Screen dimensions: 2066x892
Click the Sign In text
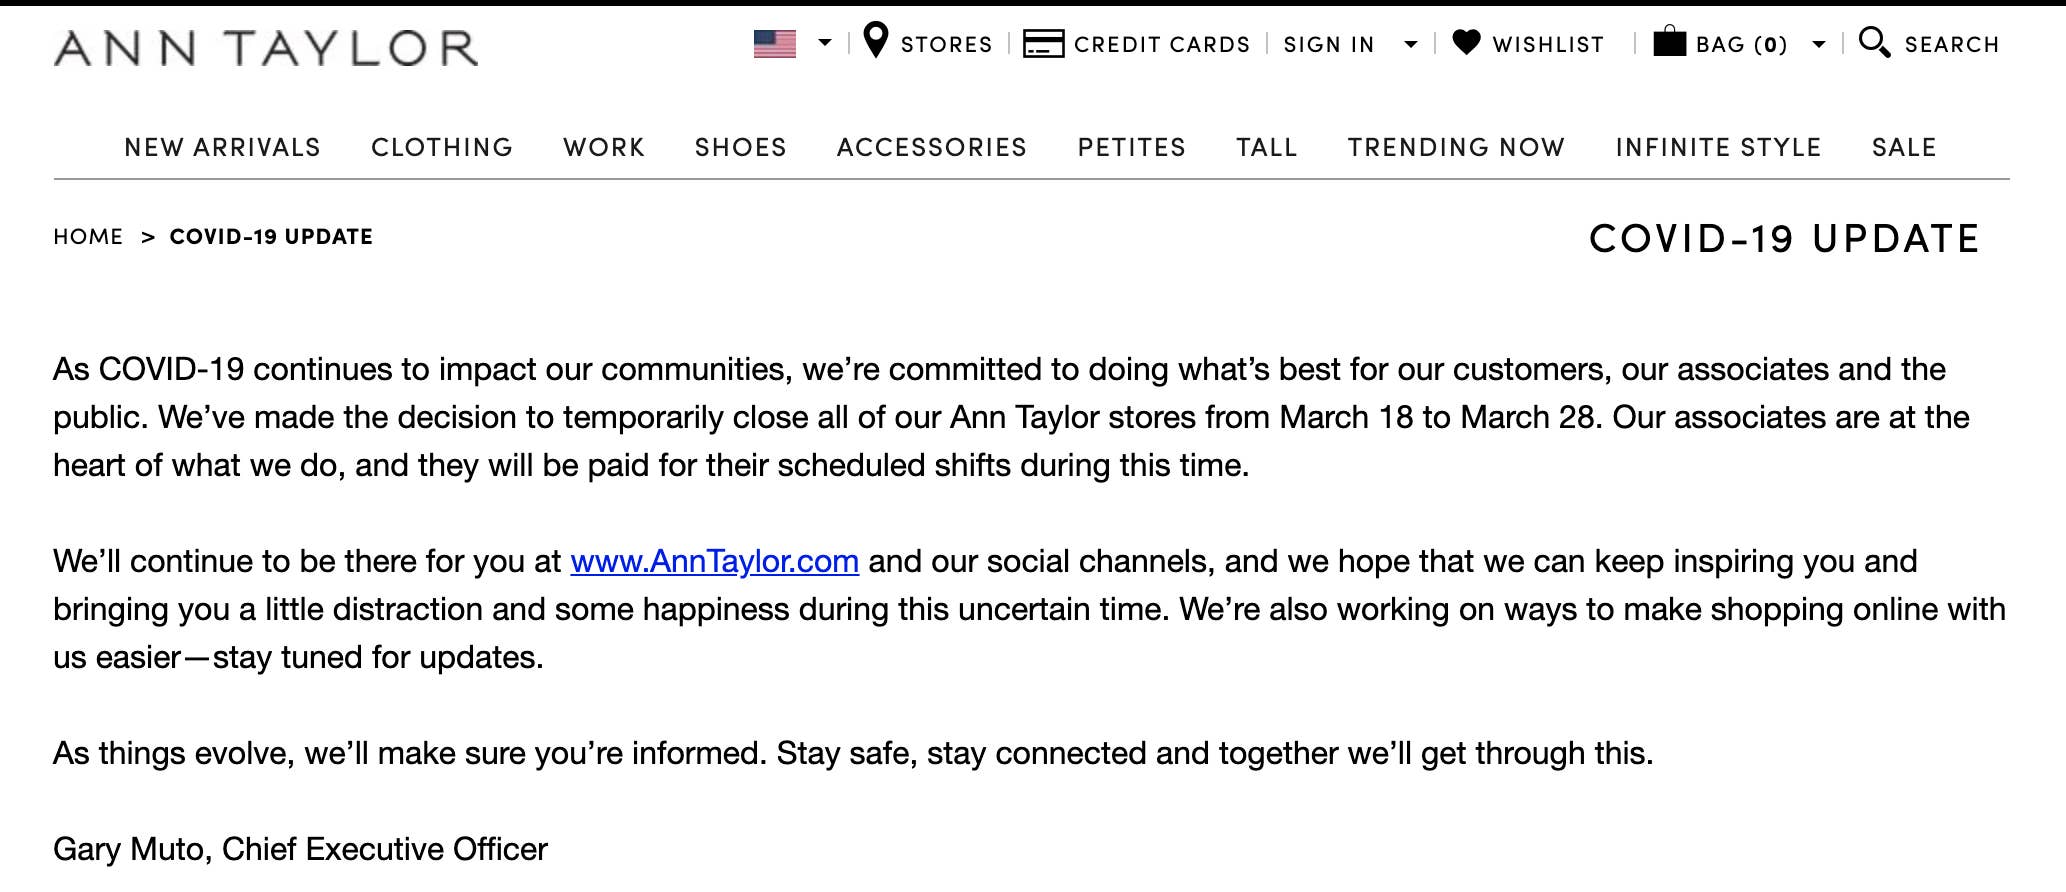[x=1328, y=45]
